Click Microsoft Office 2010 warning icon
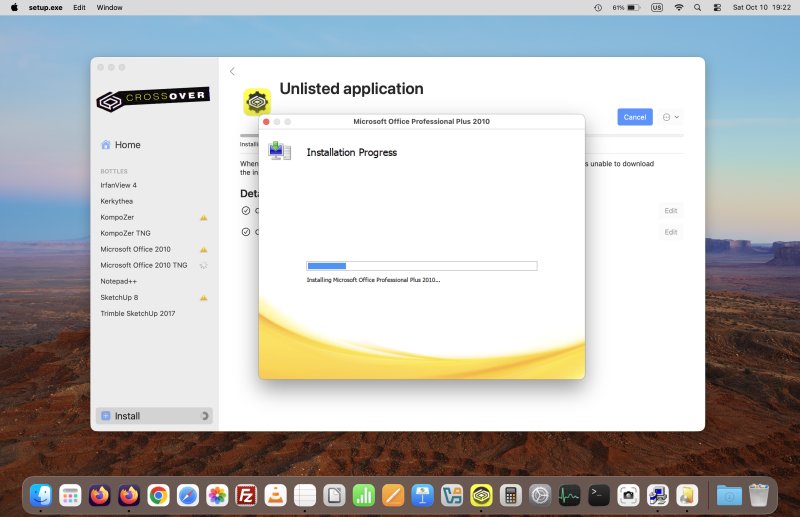 pos(204,250)
